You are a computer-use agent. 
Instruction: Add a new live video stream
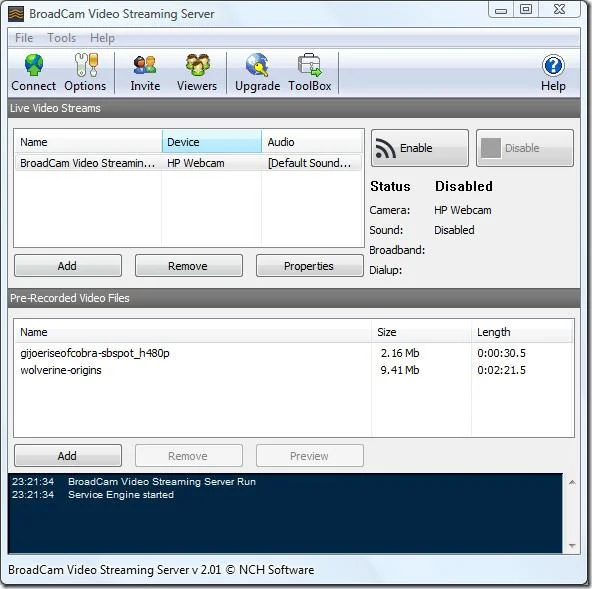tap(68, 266)
